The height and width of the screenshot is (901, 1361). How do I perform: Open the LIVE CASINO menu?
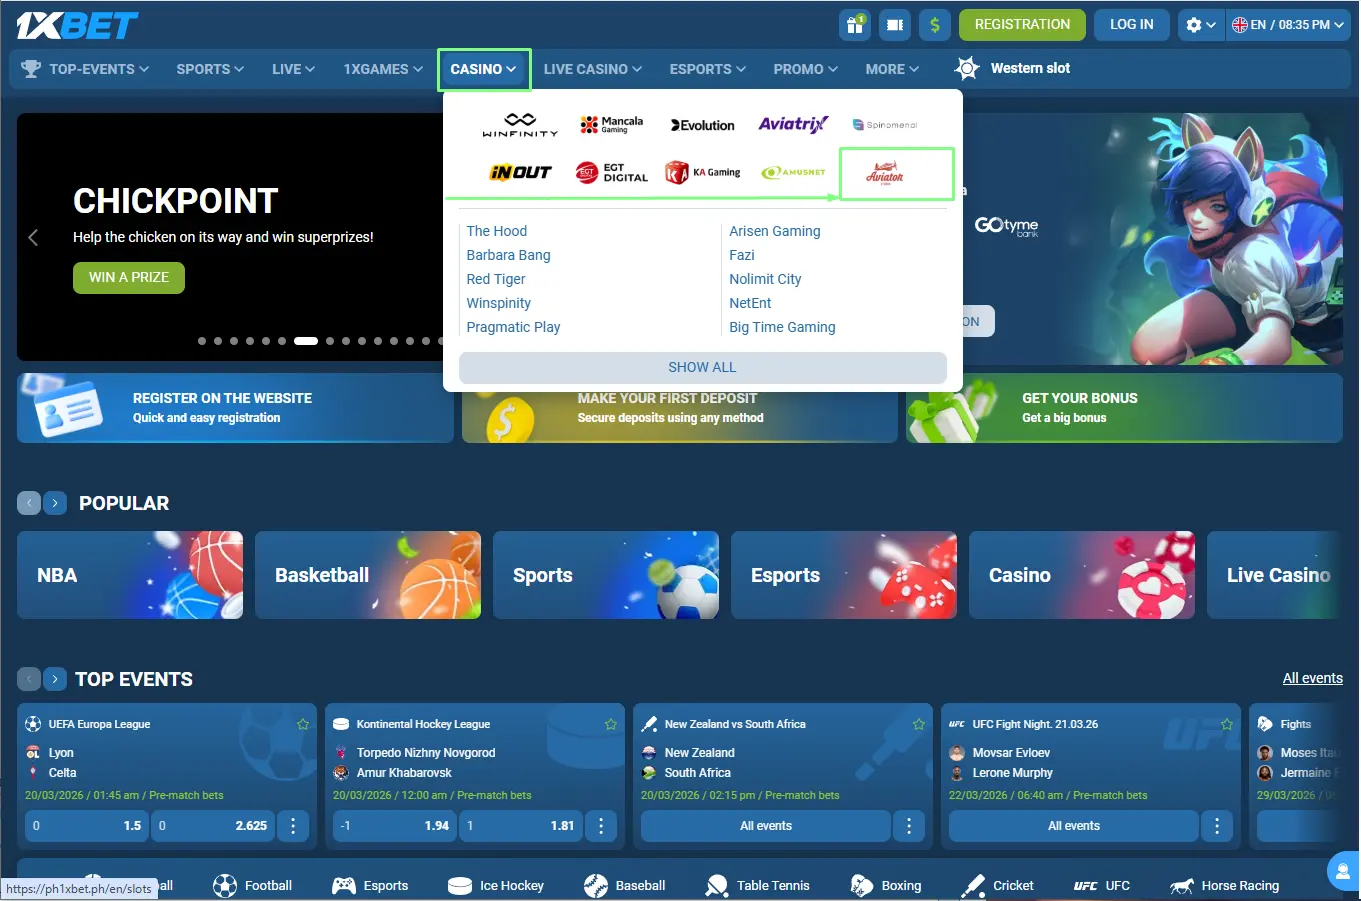tap(593, 69)
